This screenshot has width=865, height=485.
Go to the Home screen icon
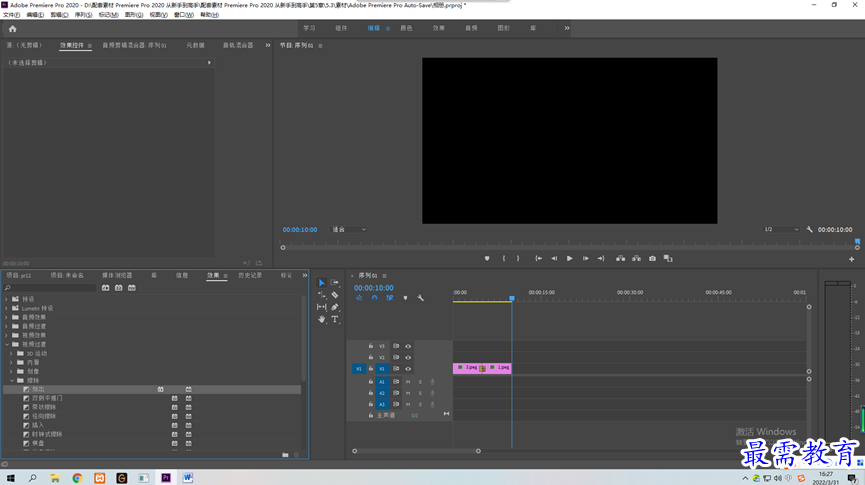click(12, 29)
